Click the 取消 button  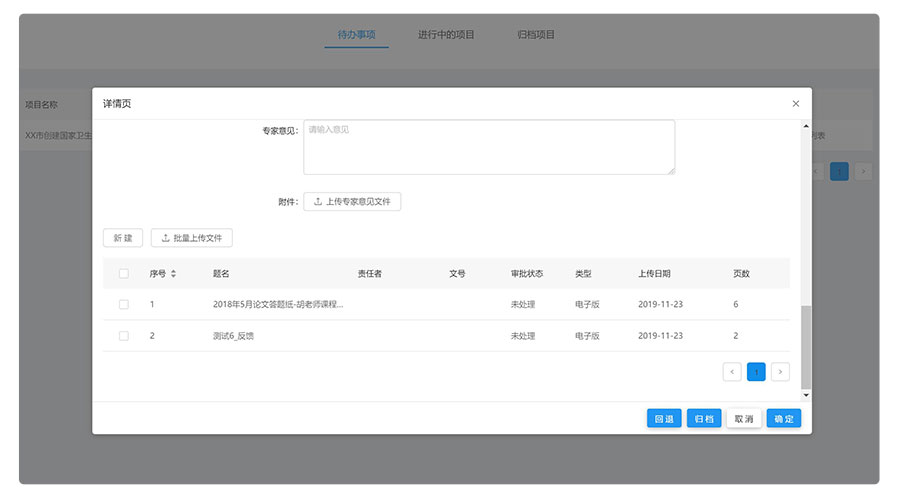(744, 418)
